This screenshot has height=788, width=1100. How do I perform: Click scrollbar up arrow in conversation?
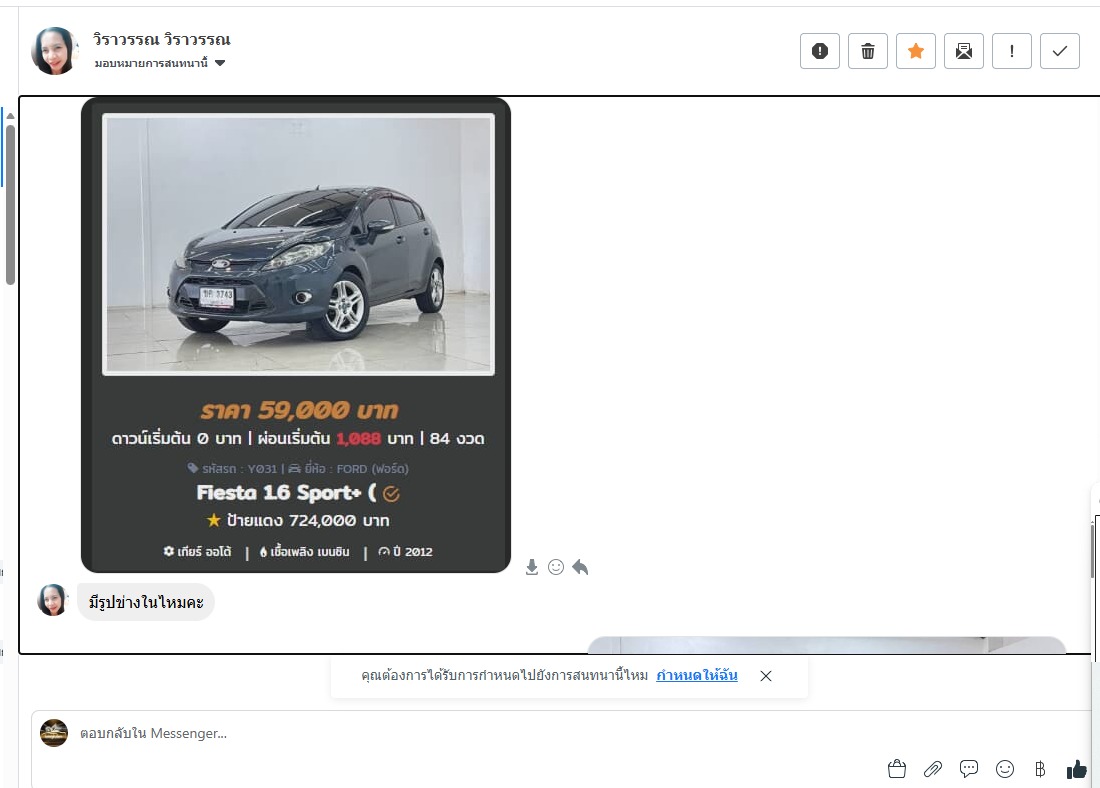coord(10,116)
